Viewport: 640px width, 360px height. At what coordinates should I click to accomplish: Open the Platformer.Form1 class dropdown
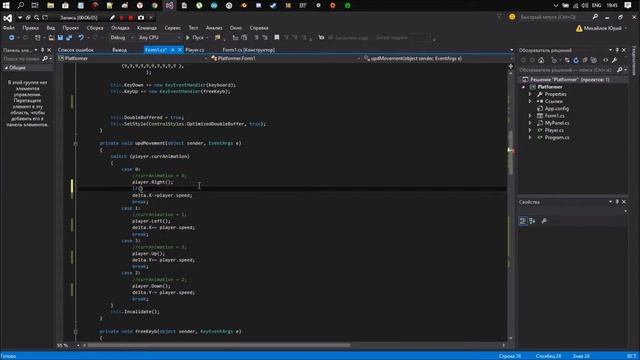285,58
